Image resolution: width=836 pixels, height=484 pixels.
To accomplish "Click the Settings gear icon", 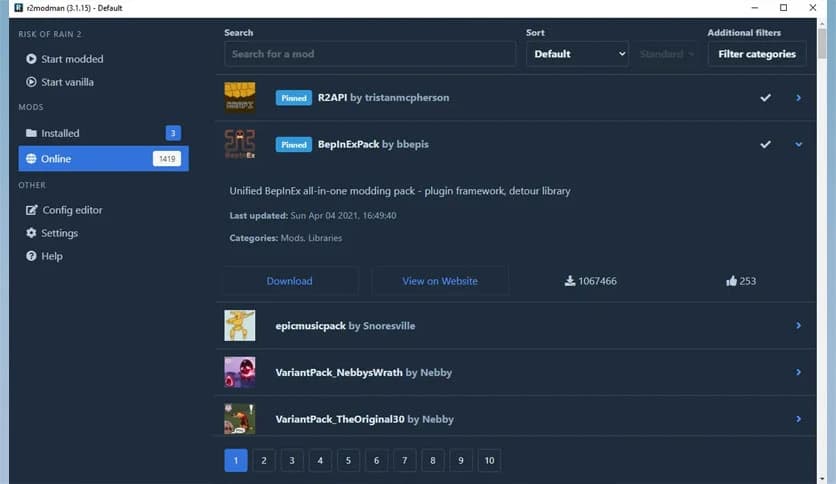I will point(31,233).
